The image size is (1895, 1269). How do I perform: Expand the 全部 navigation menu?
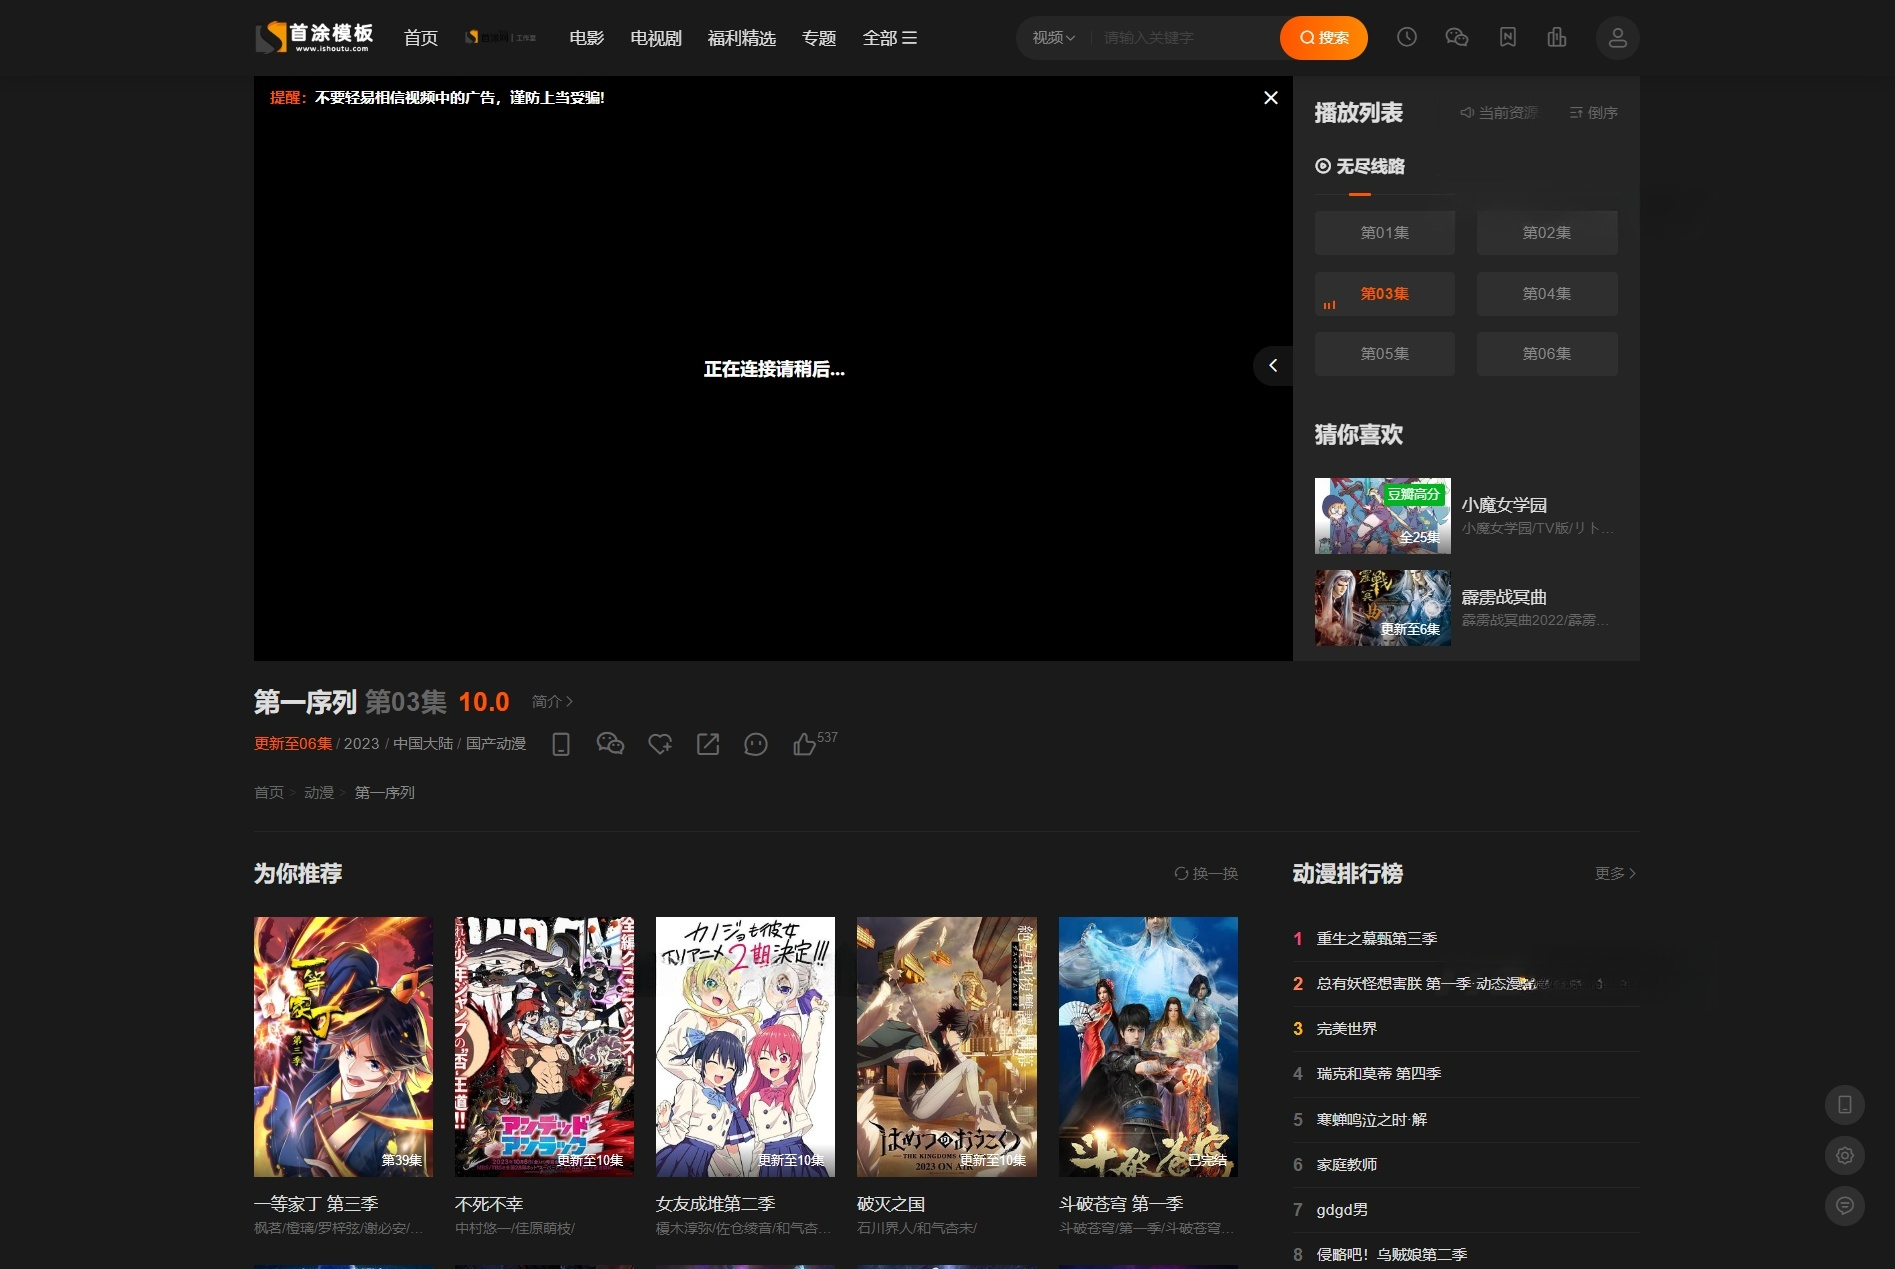click(889, 37)
